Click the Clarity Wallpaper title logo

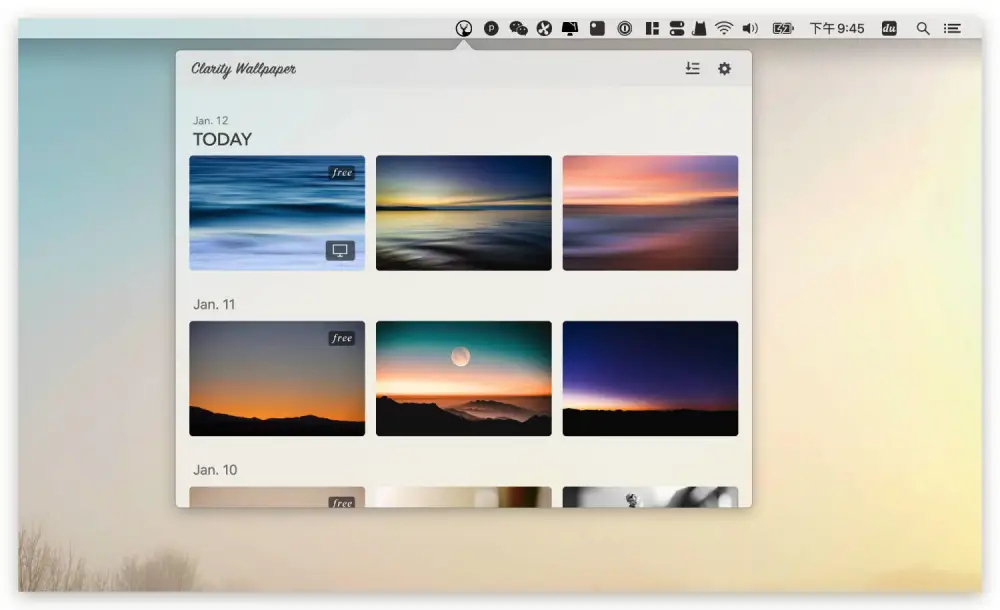(244, 69)
